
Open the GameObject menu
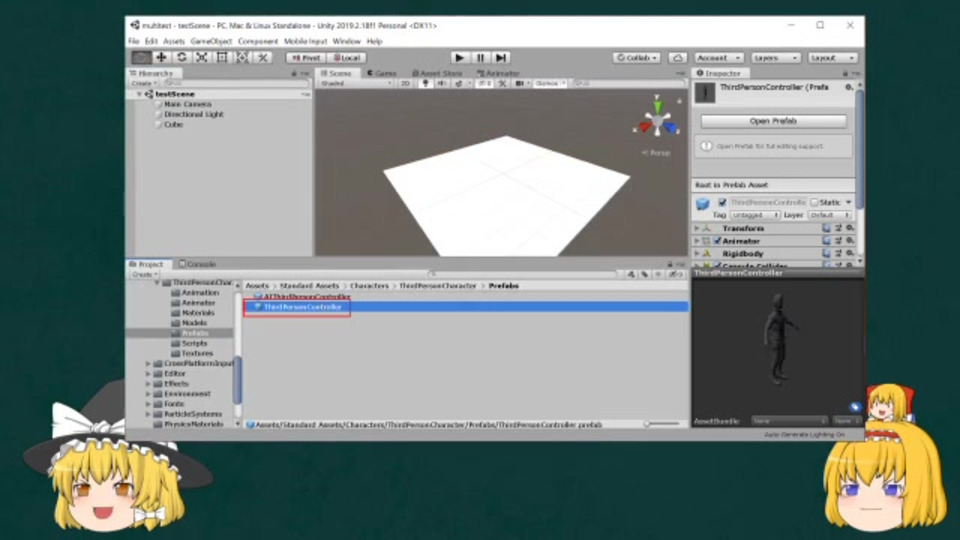coord(211,42)
